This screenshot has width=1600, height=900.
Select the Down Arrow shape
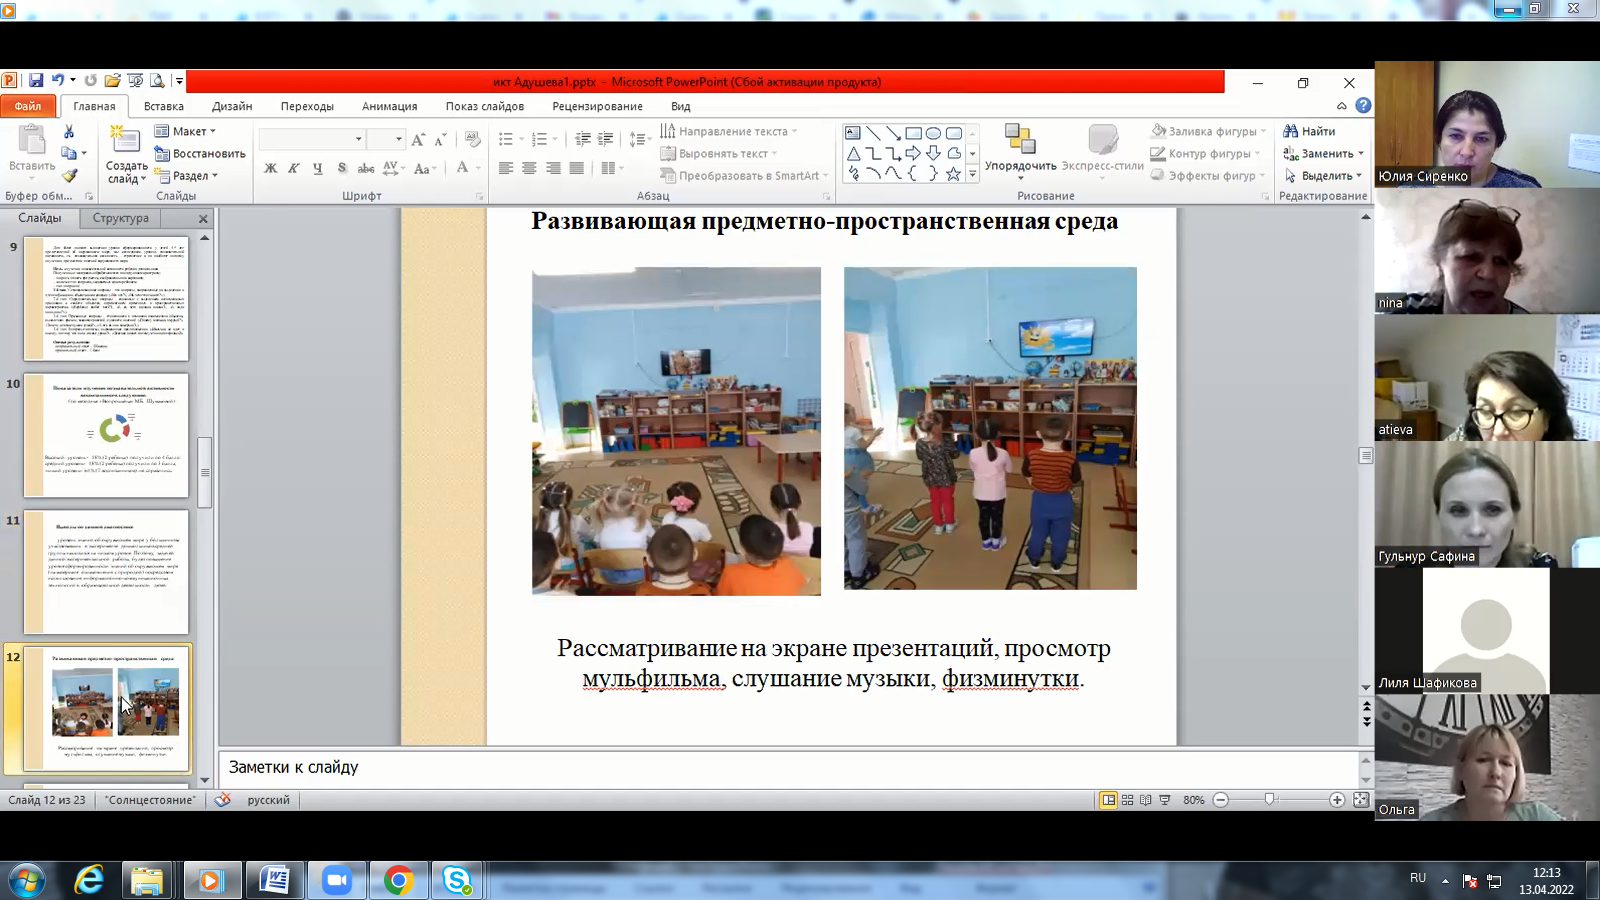(933, 153)
